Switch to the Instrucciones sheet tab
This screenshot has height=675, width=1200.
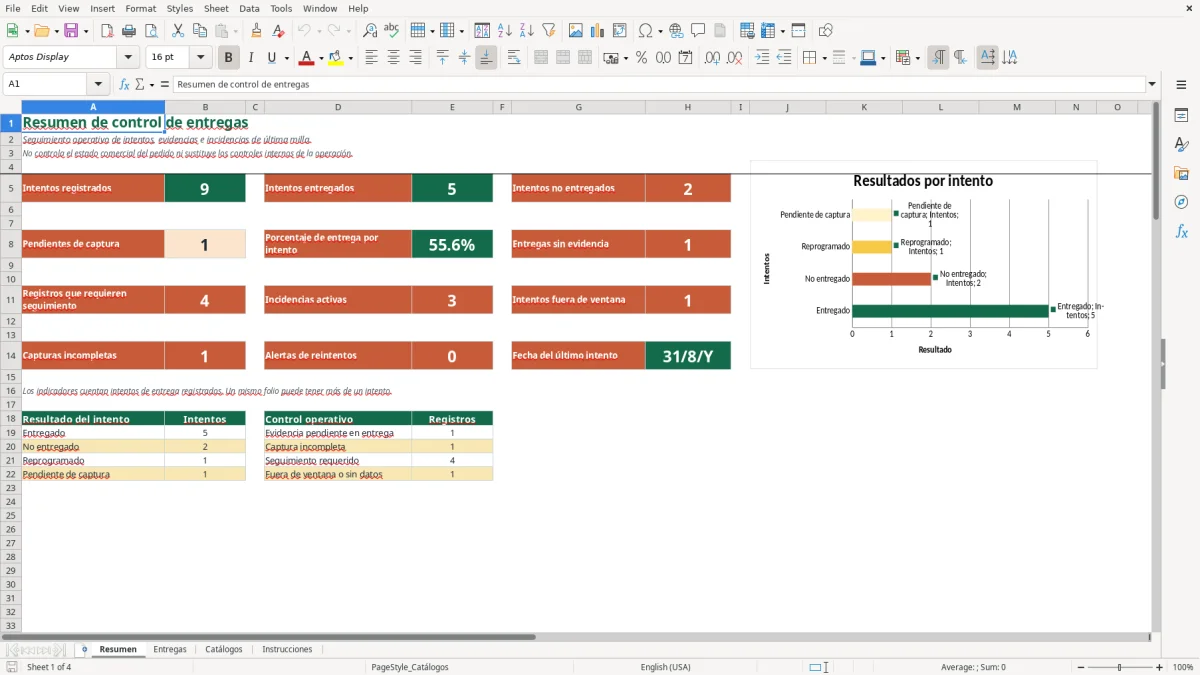[x=287, y=649]
